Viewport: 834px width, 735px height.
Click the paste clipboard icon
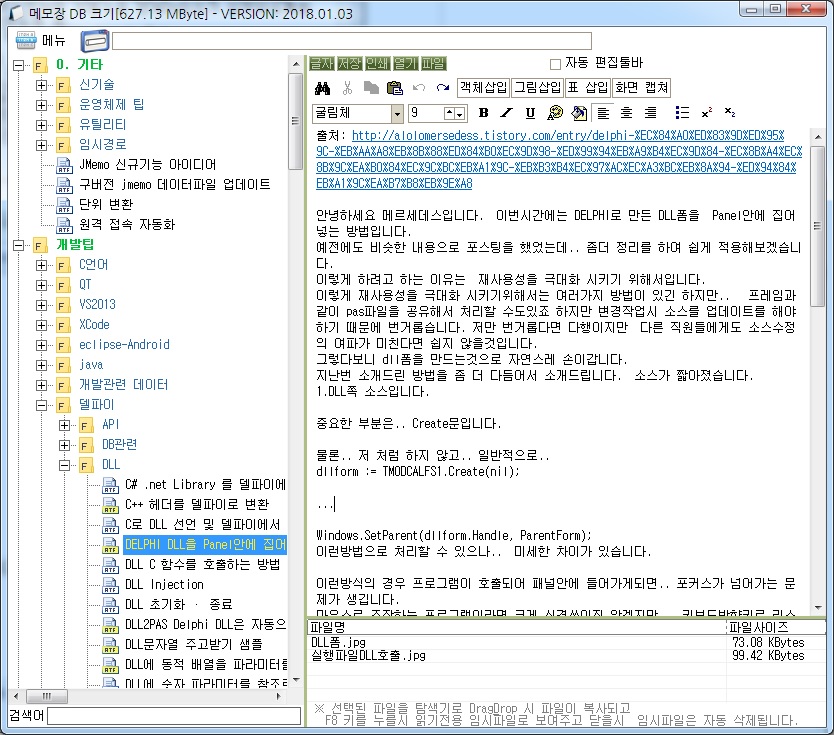(x=394, y=87)
